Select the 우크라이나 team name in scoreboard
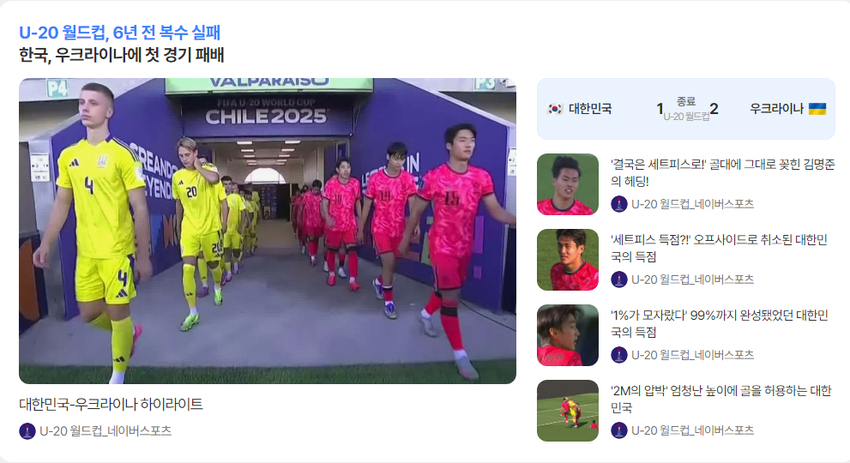This screenshot has width=850, height=463. 776,109
